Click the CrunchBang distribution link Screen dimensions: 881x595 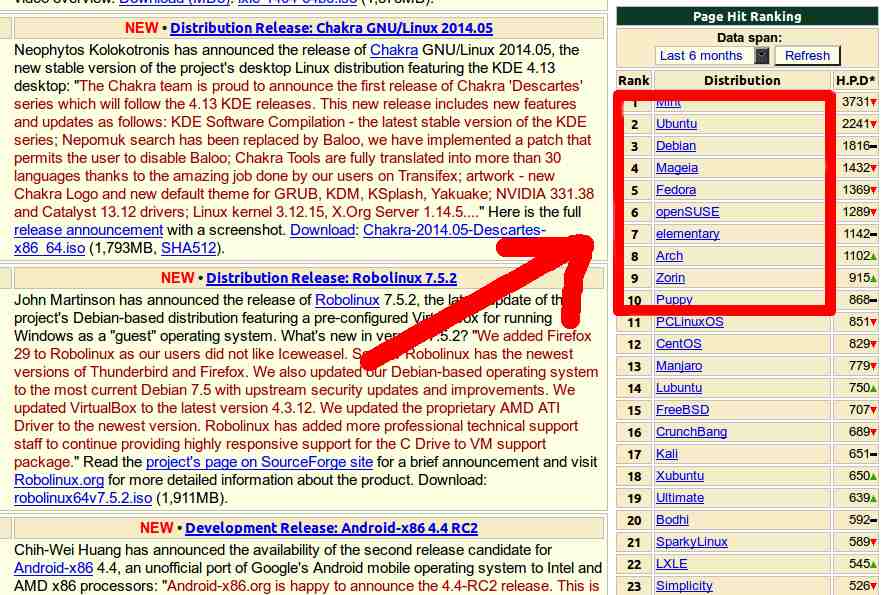691,432
